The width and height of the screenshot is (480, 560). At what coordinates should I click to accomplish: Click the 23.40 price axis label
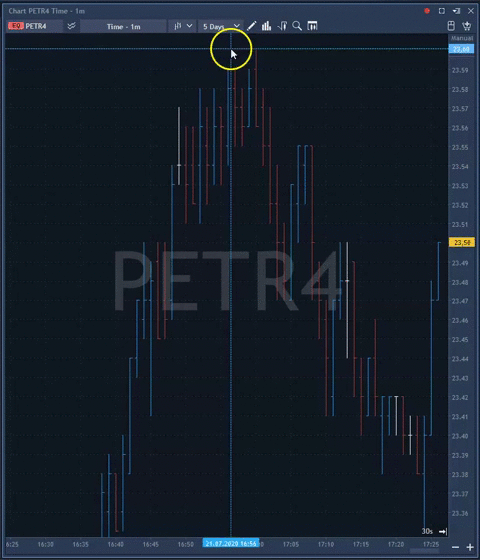tap(460, 436)
